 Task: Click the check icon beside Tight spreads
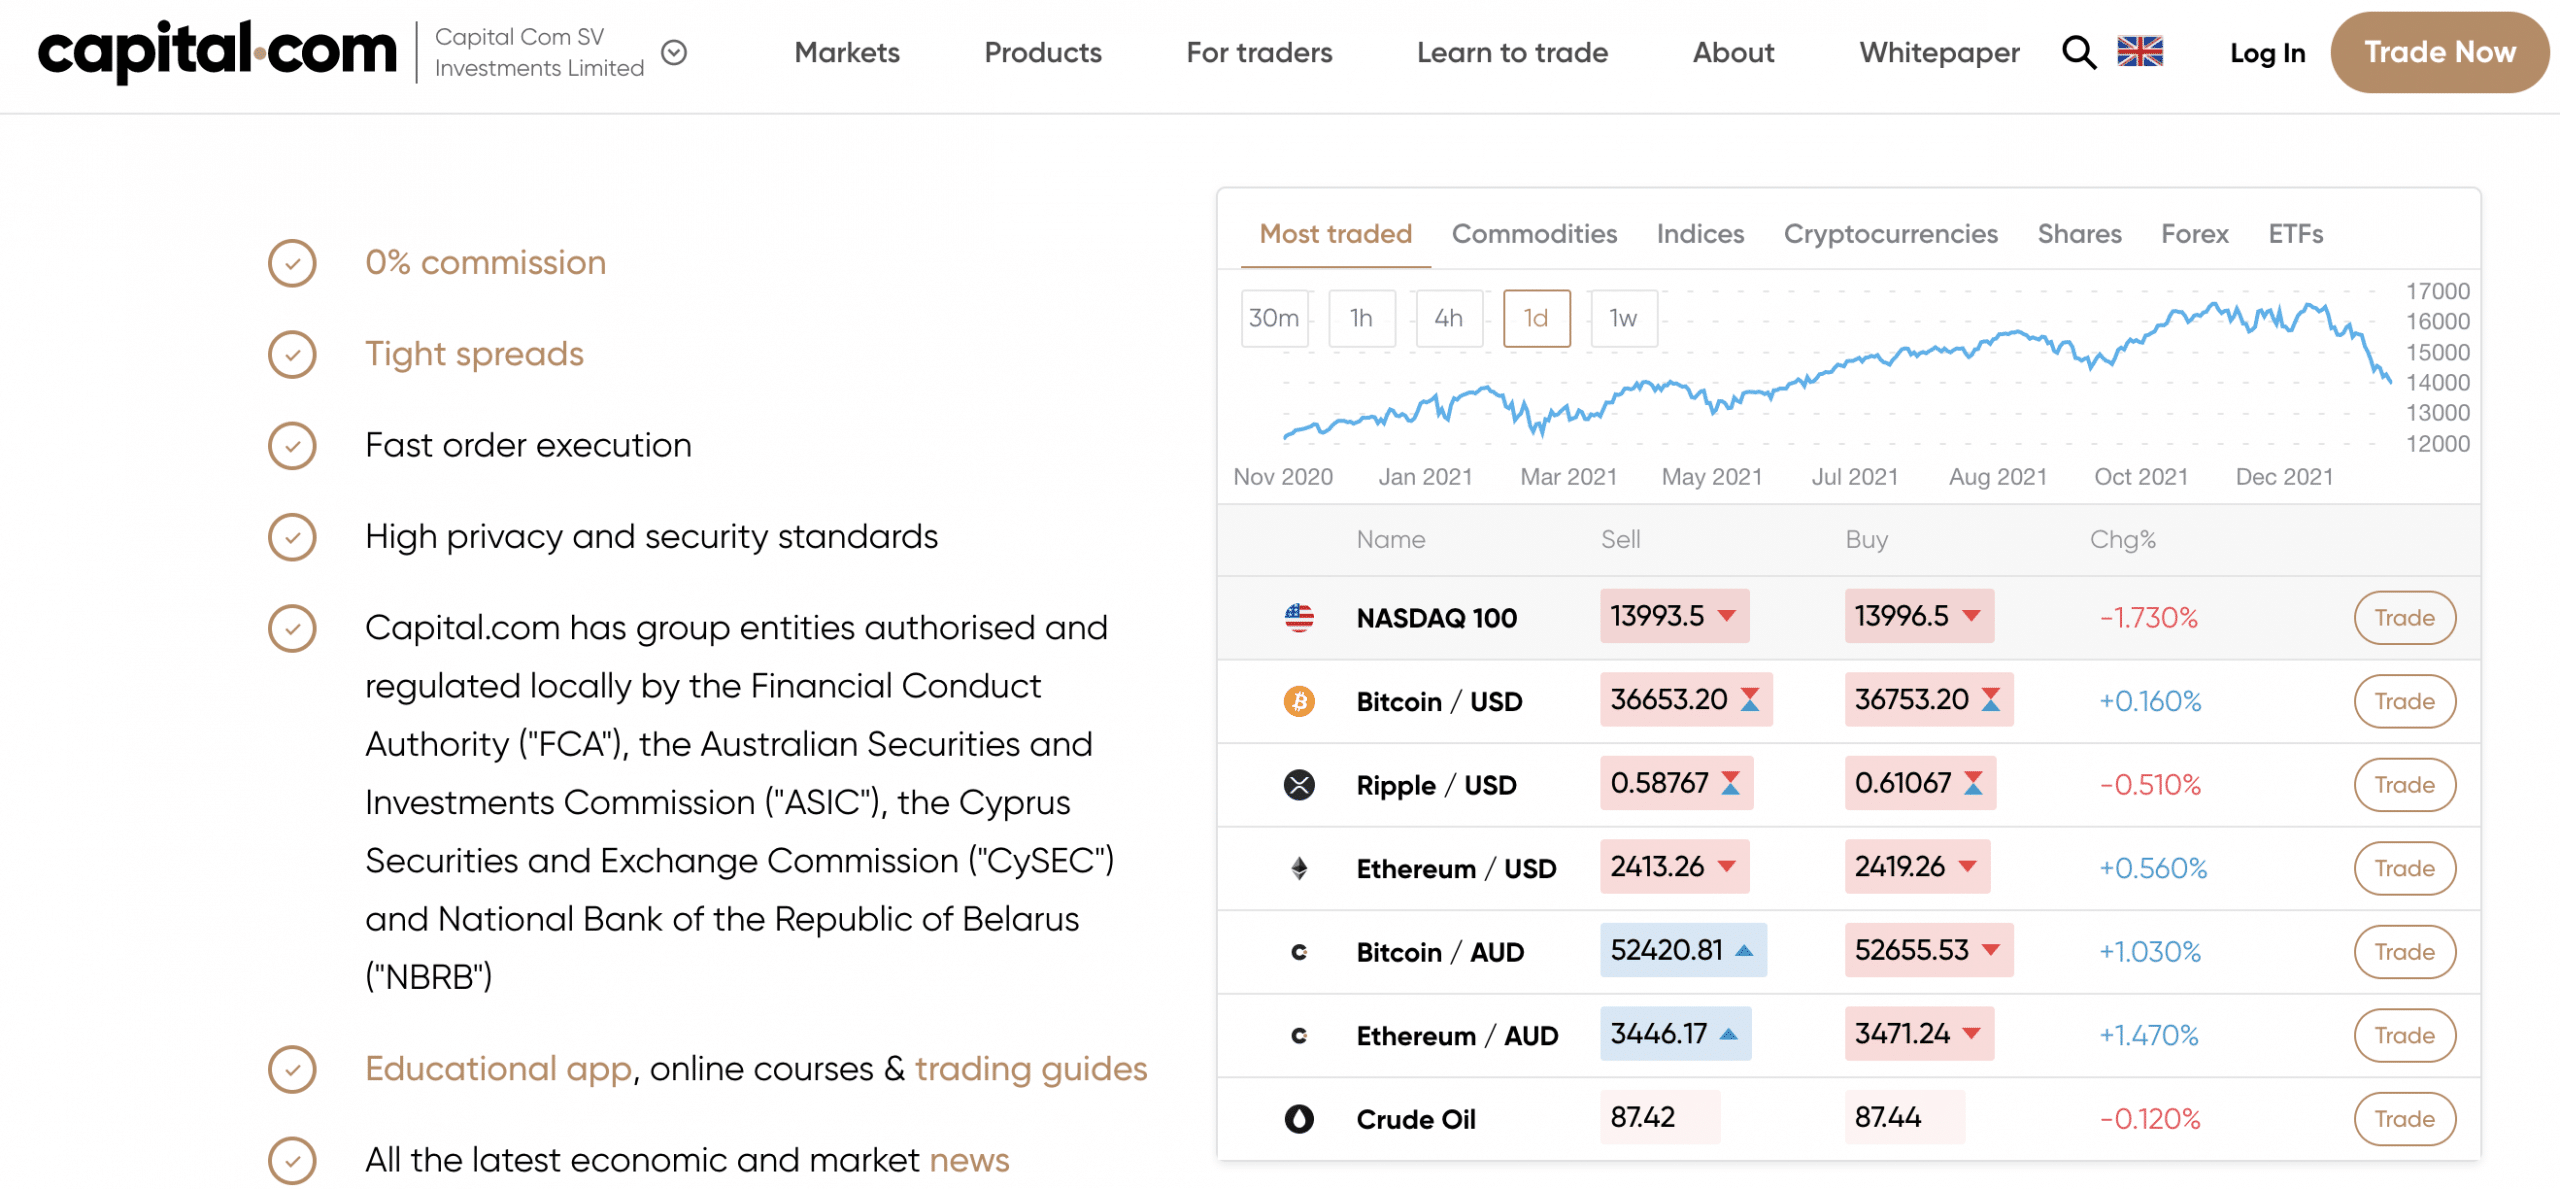[x=292, y=354]
